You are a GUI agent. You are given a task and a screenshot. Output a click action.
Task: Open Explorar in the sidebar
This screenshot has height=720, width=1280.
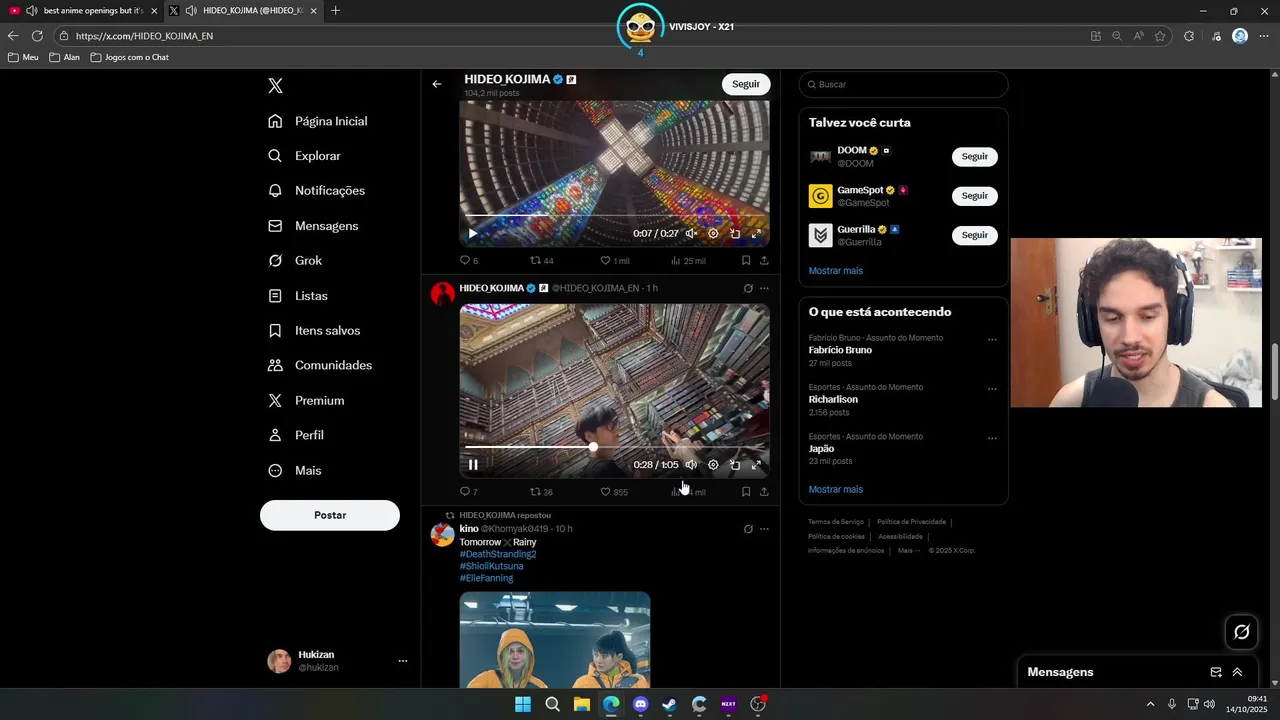[305, 156]
